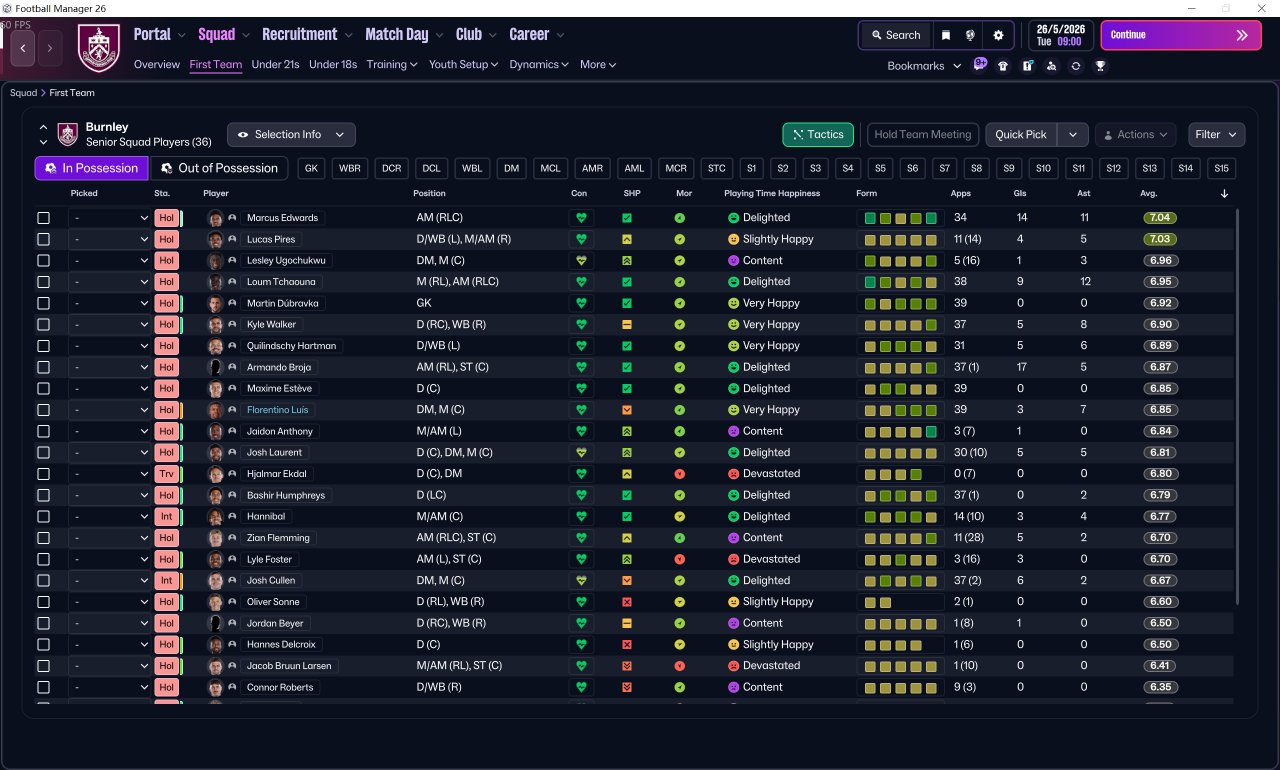Select the STC position slot
Screen dimensions: 1280x770
pyautogui.click(x=716, y=168)
